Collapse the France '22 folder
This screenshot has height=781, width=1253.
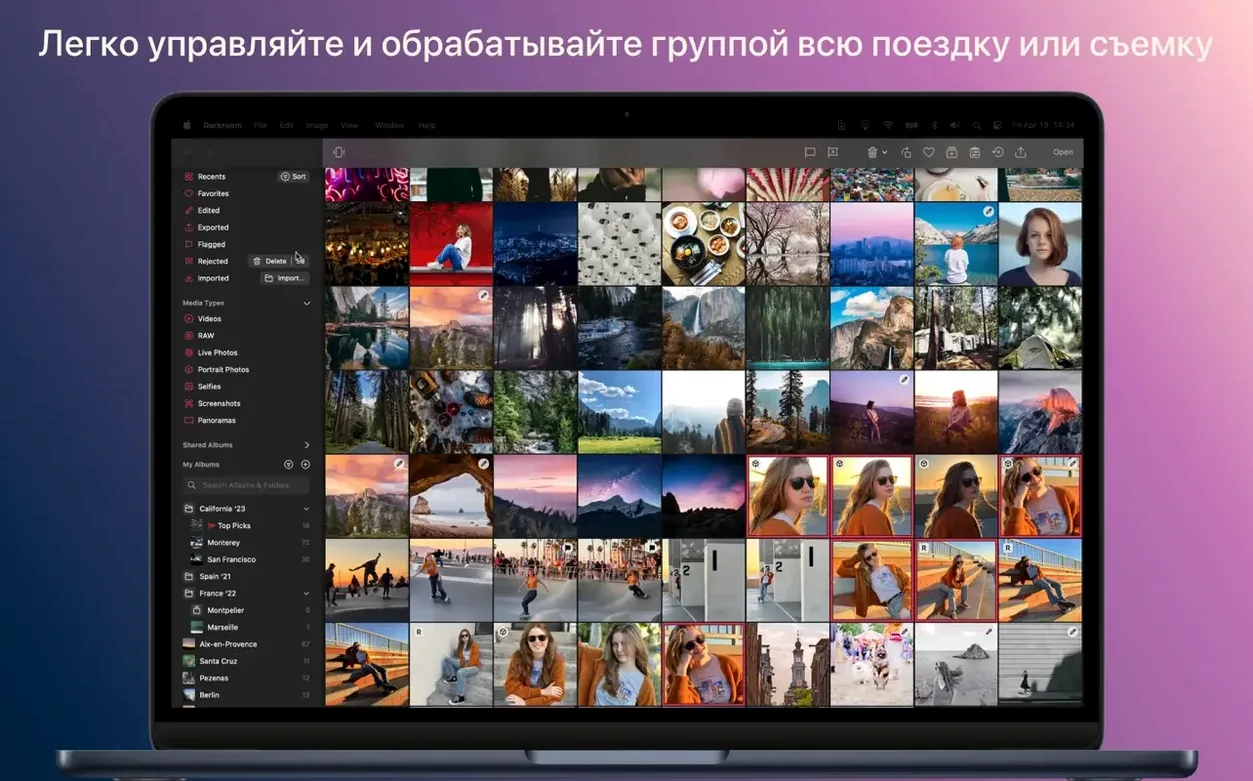coord(306,593)
